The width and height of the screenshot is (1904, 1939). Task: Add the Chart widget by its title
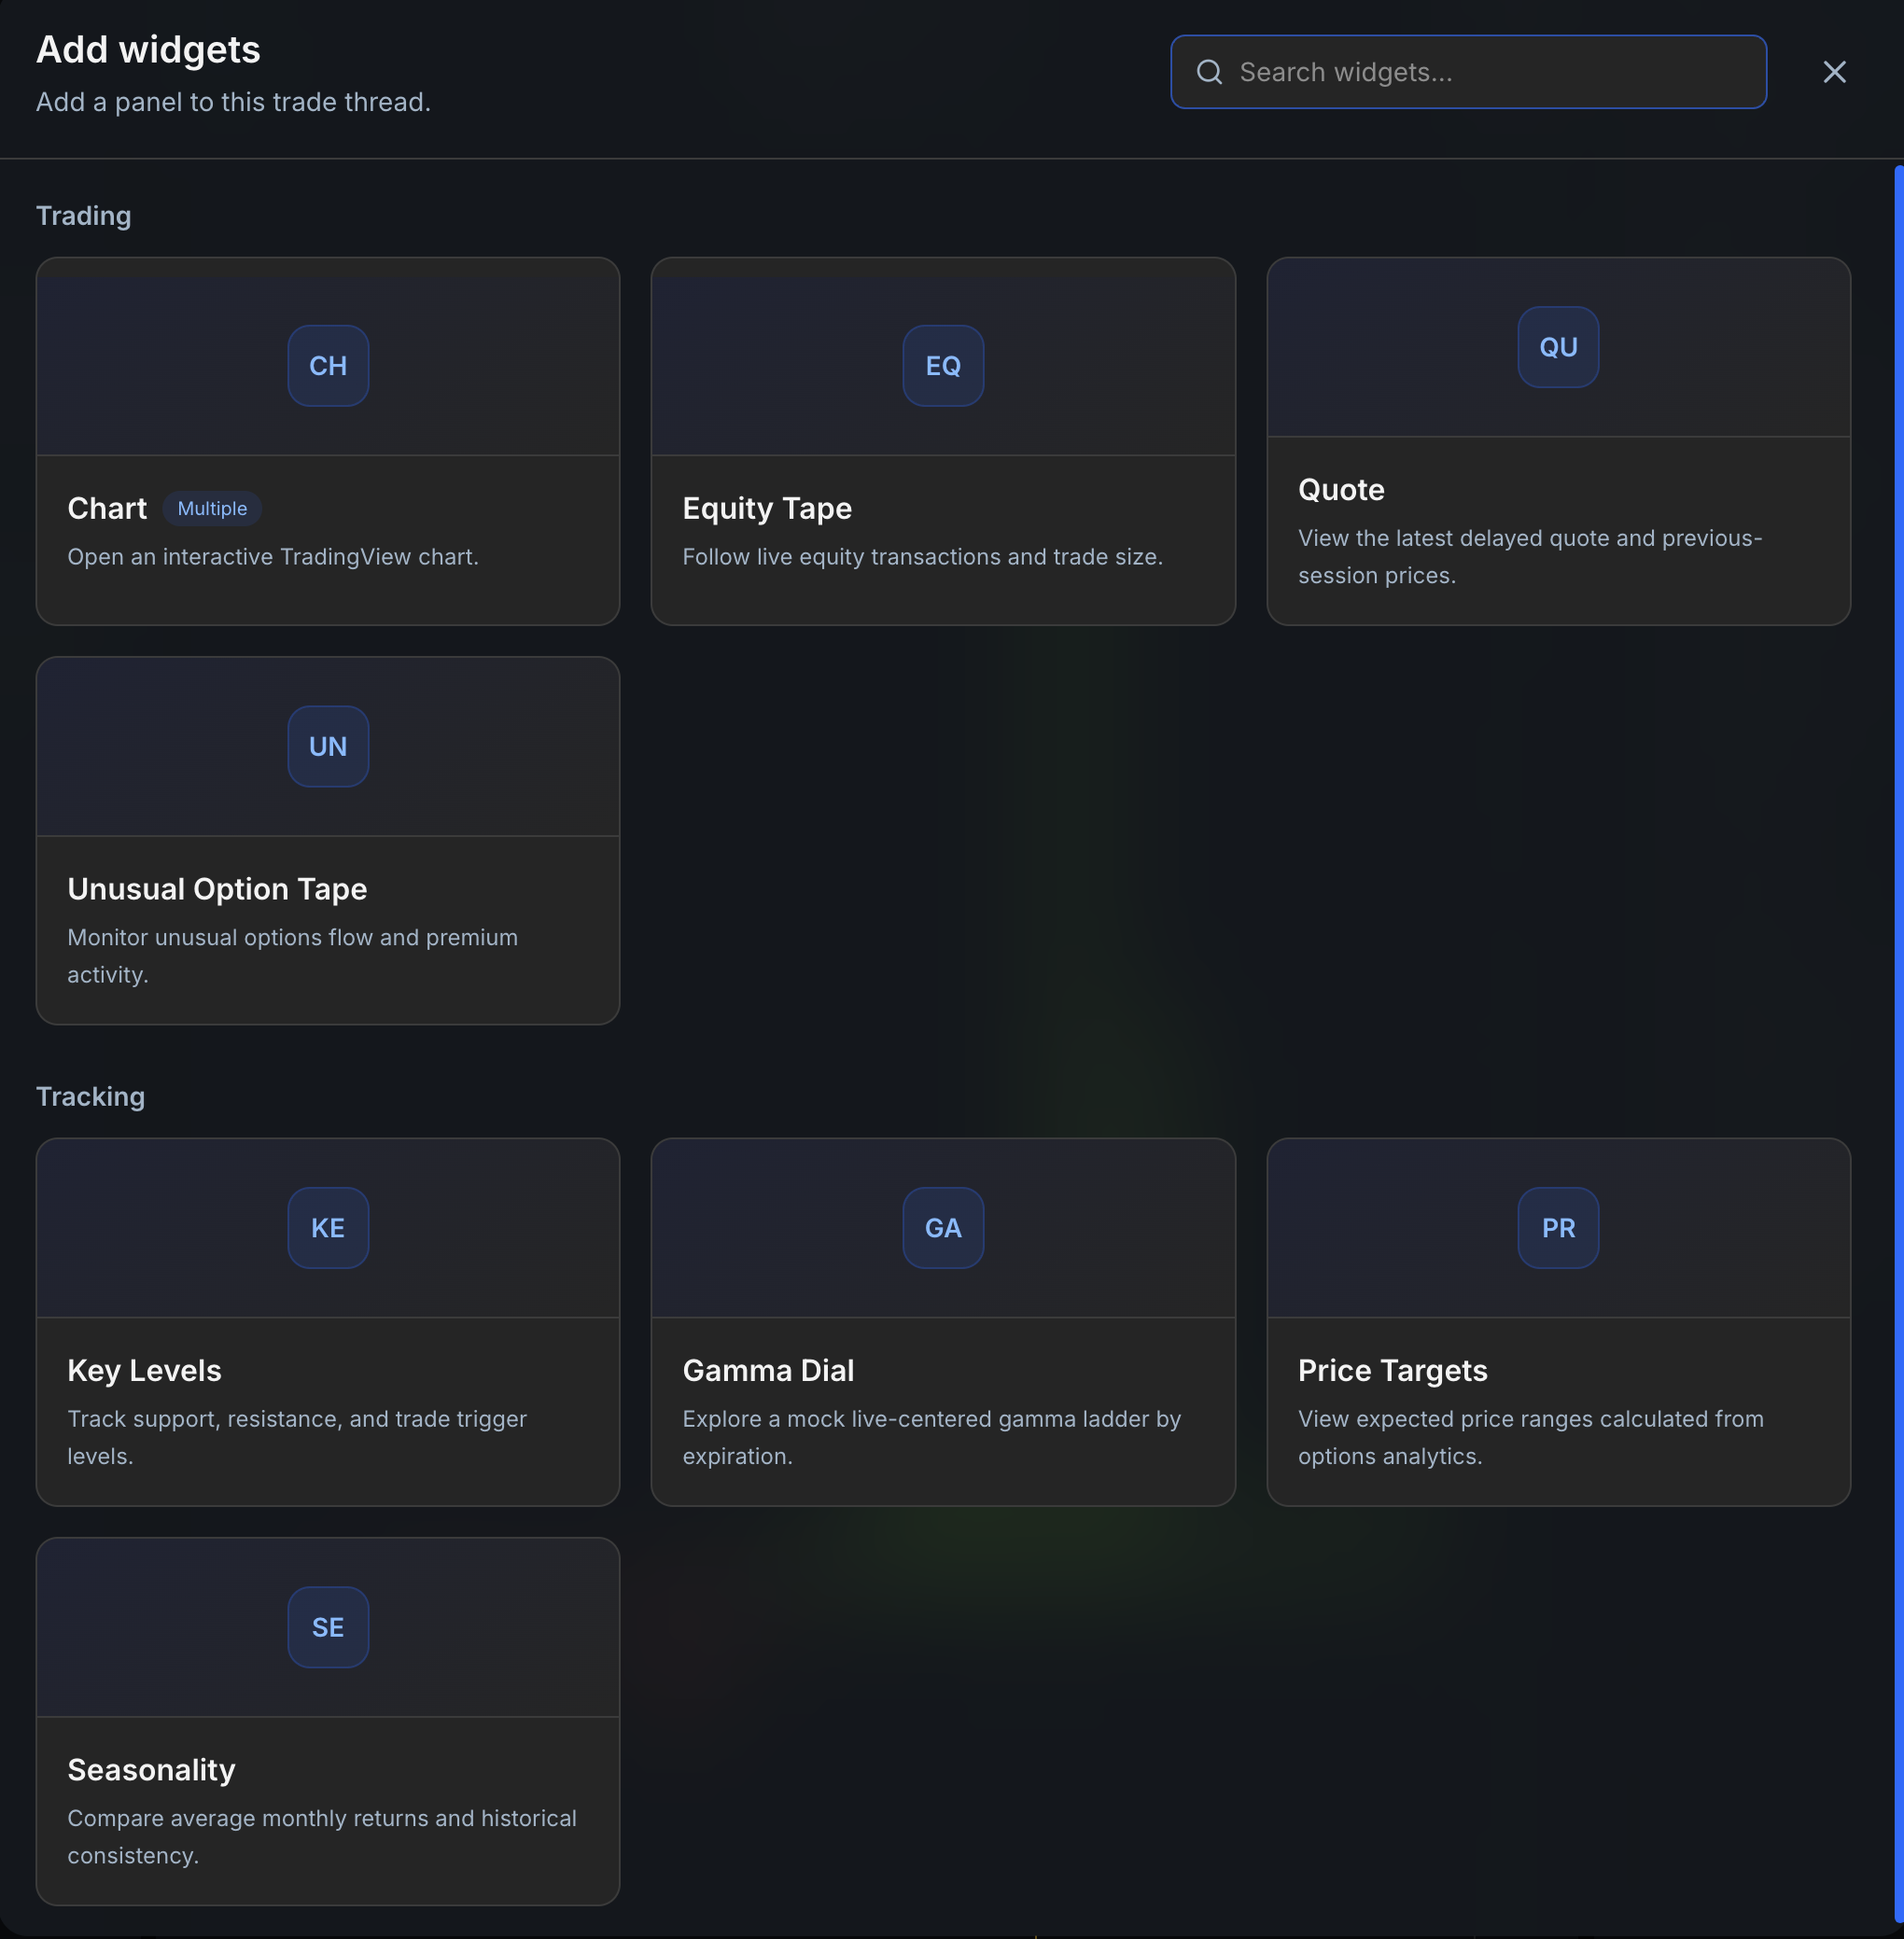pos(107,508)
